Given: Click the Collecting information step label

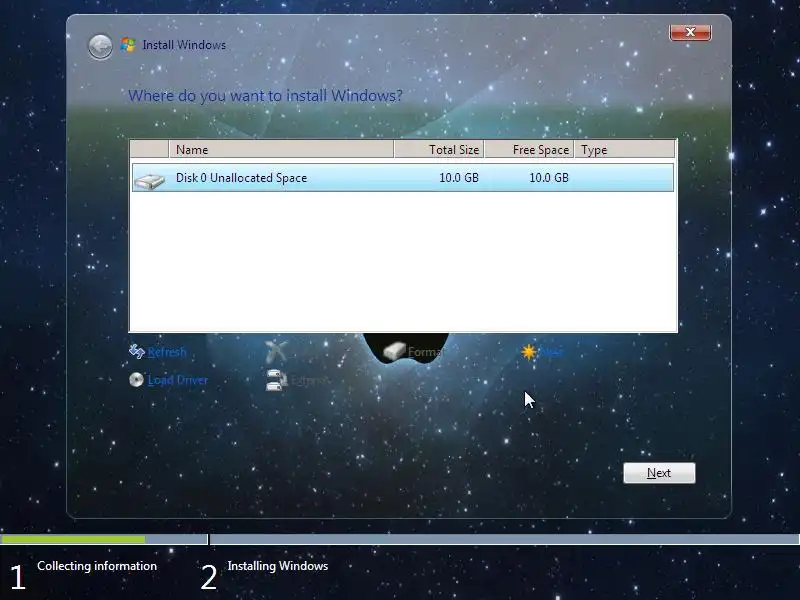Looking at the screenshot, I should tap(97, 566).
